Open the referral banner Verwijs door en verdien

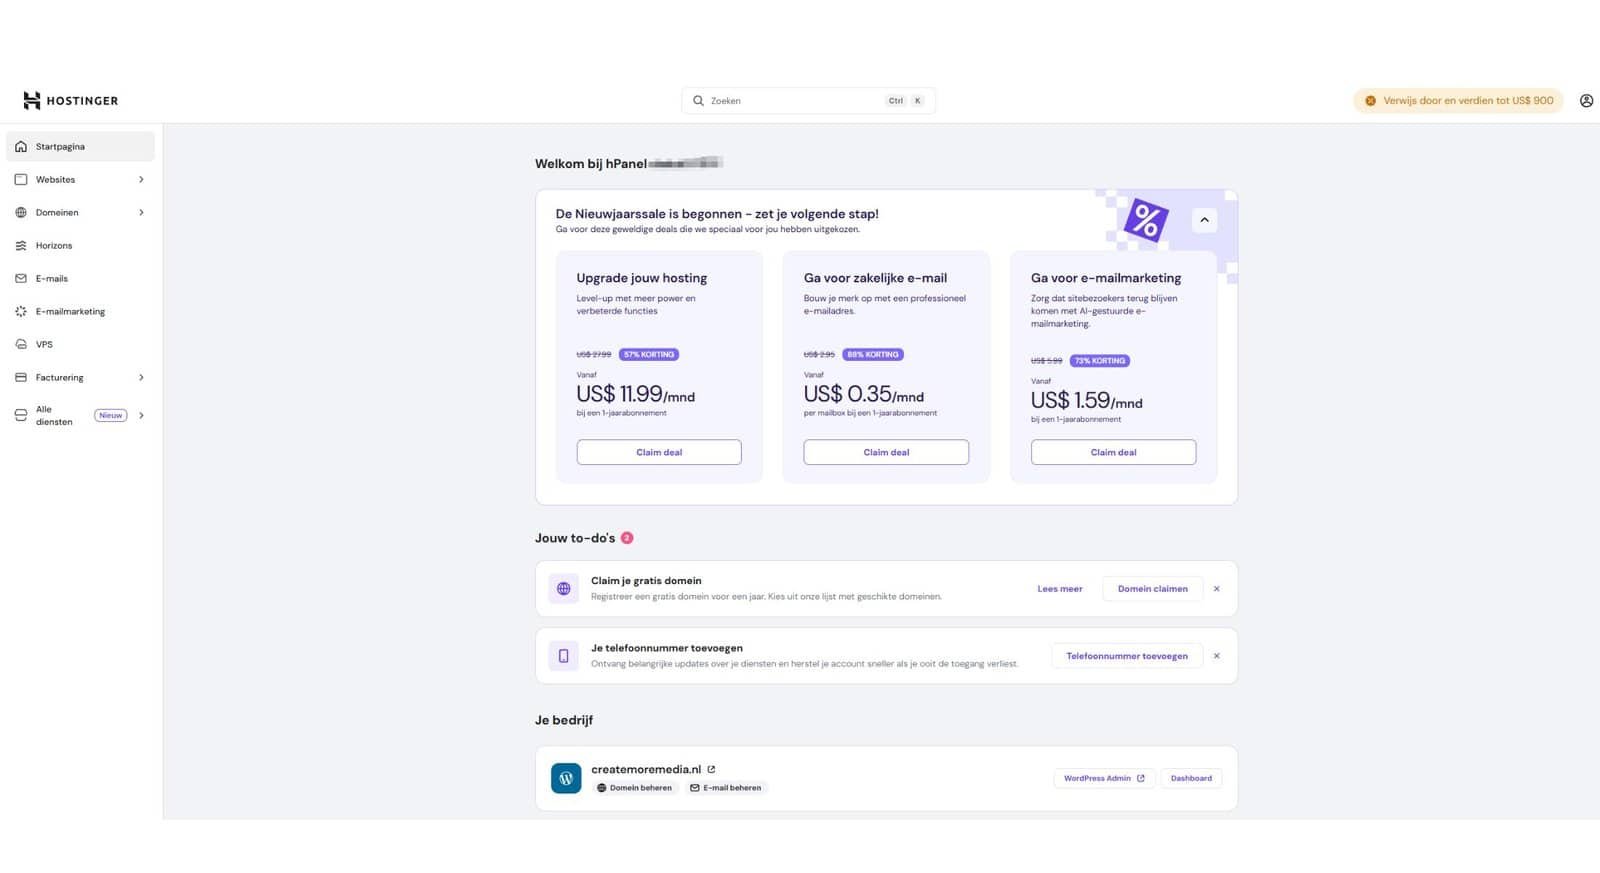click(x=1458, y=101)
